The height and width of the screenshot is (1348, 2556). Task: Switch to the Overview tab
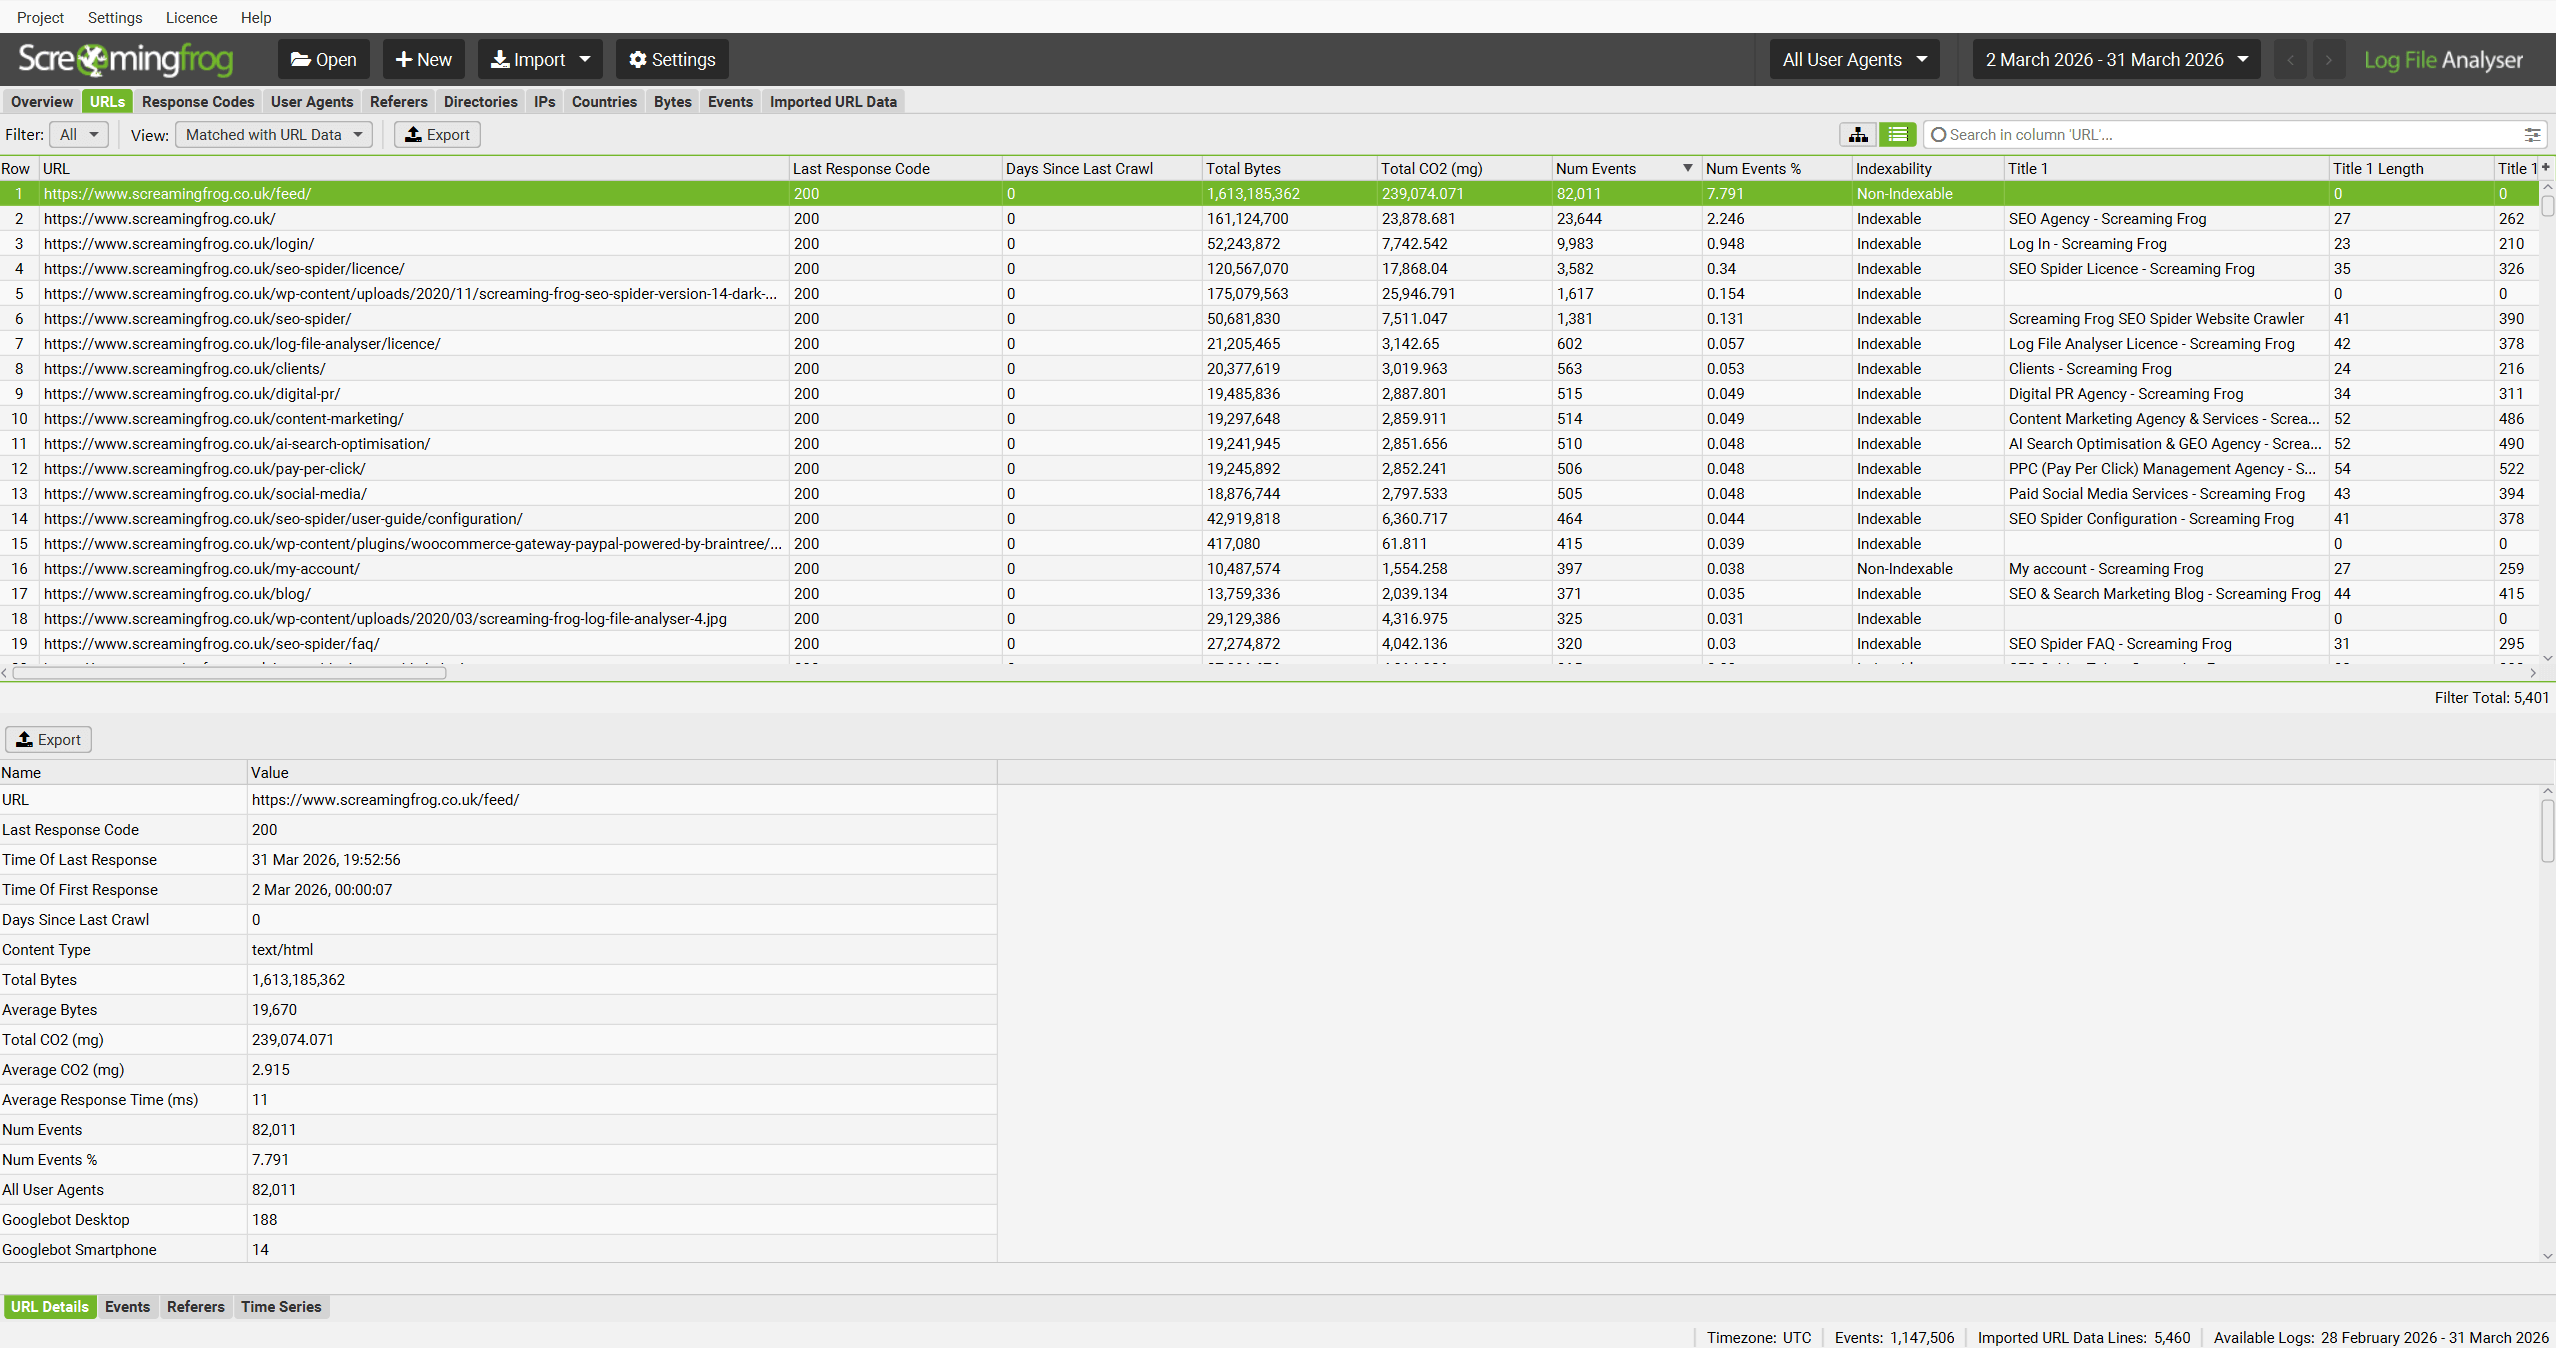click(42, 102)
